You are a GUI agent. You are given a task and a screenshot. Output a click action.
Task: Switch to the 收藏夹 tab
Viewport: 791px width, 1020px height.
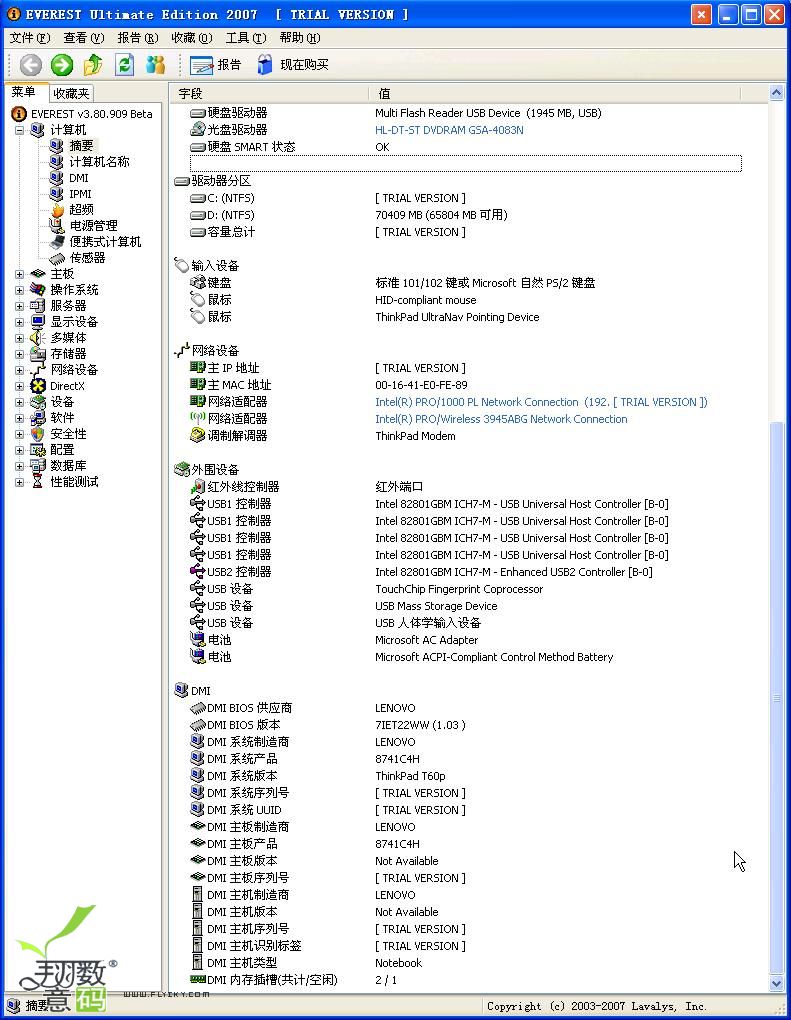click(71, 94)
